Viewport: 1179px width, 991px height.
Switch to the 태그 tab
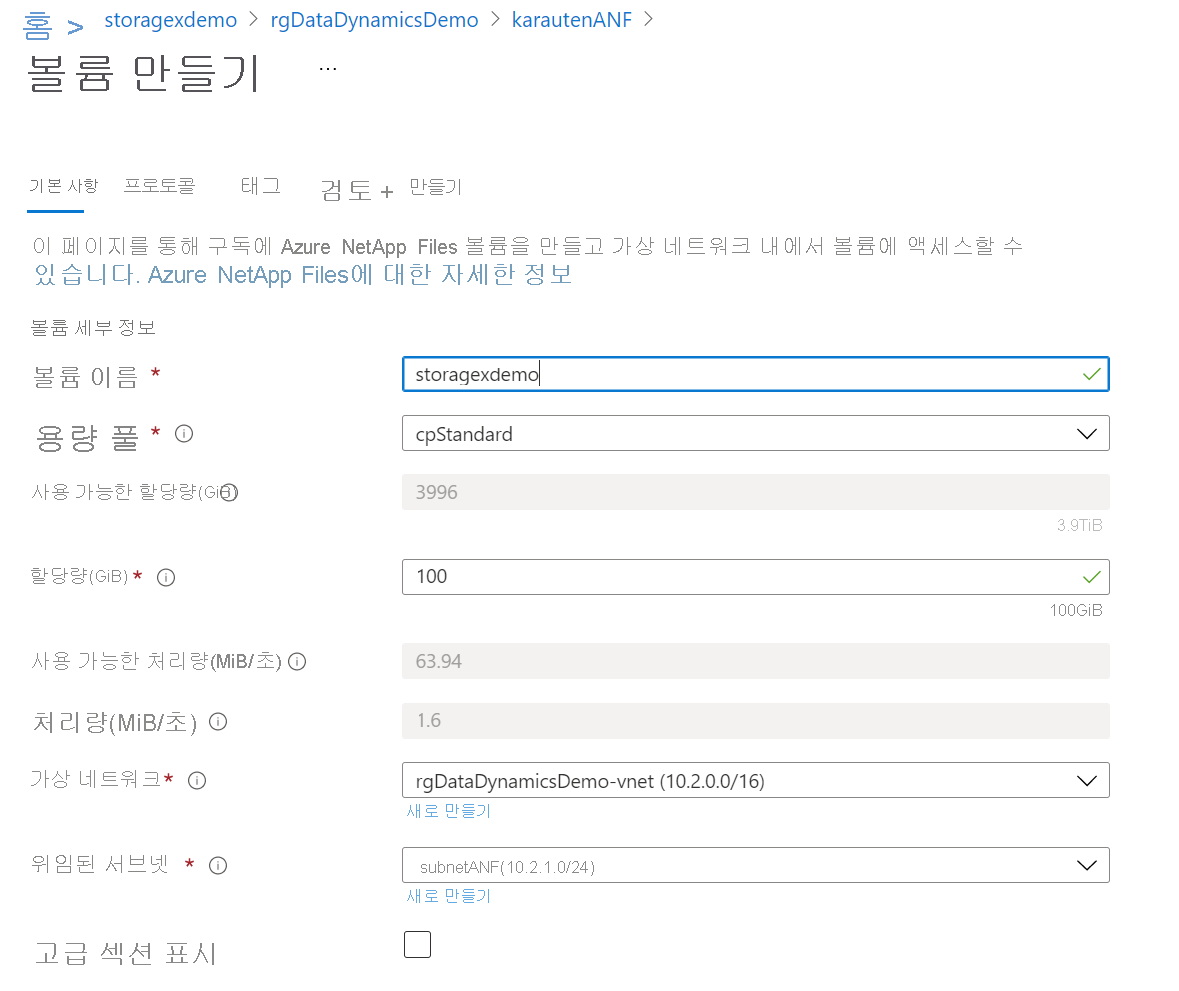click(x=259, y=186)
